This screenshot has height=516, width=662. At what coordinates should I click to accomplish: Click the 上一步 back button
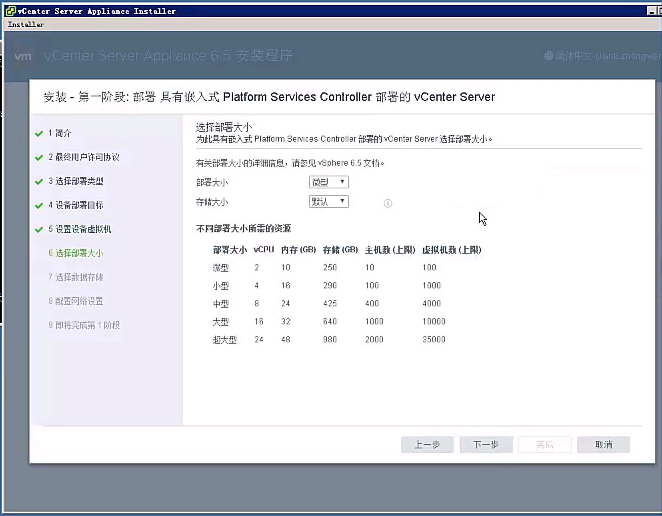point(427,444)
